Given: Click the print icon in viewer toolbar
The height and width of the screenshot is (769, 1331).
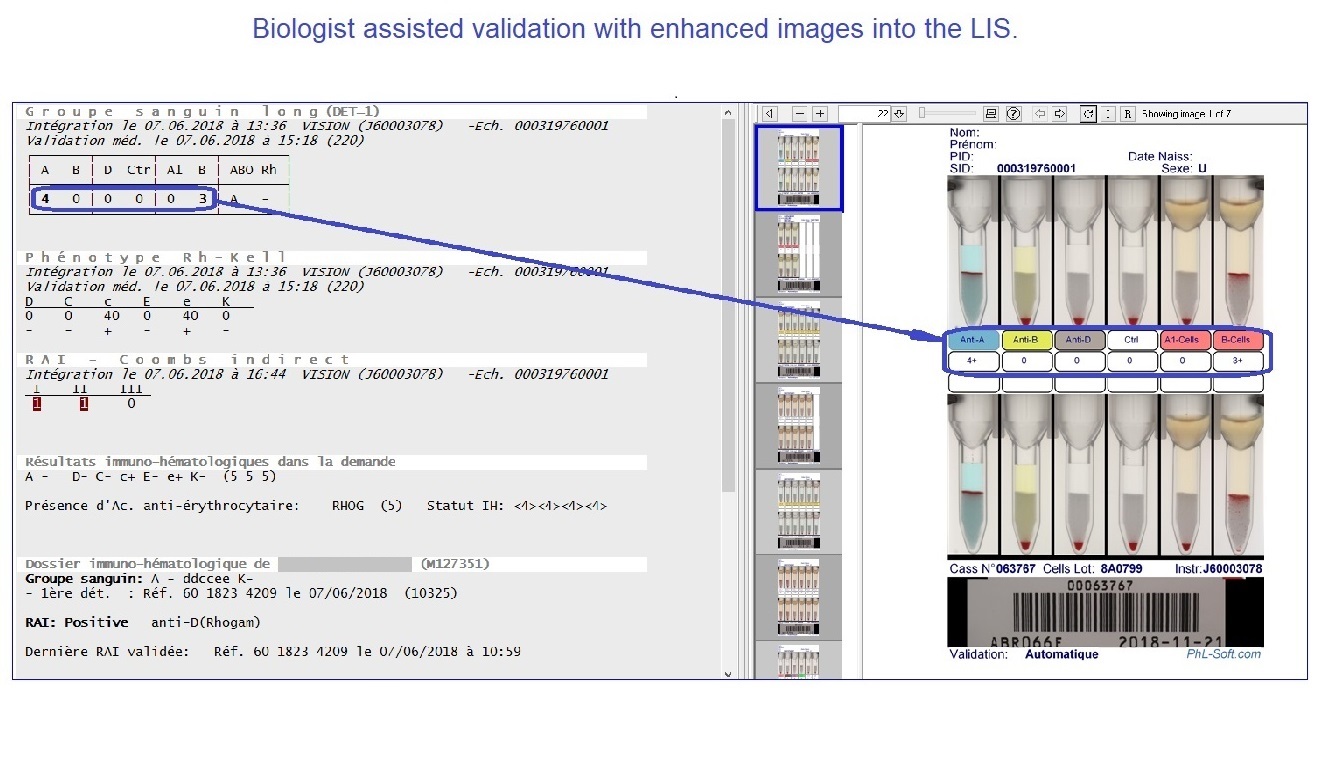Looking at the screenshot, I should click(x=991, y=114).
